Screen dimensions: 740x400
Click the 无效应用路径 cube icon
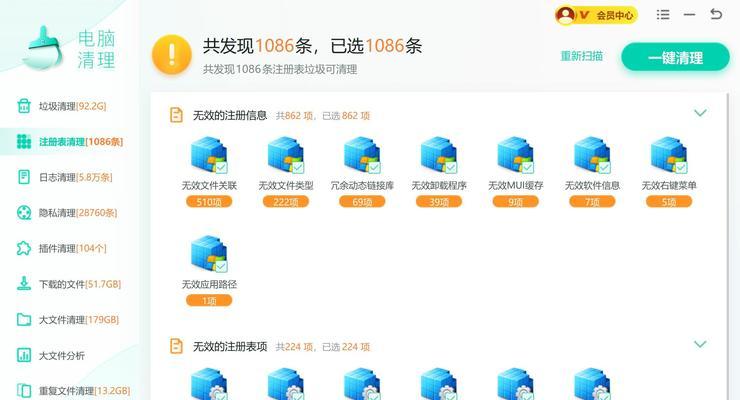point(209,254)
